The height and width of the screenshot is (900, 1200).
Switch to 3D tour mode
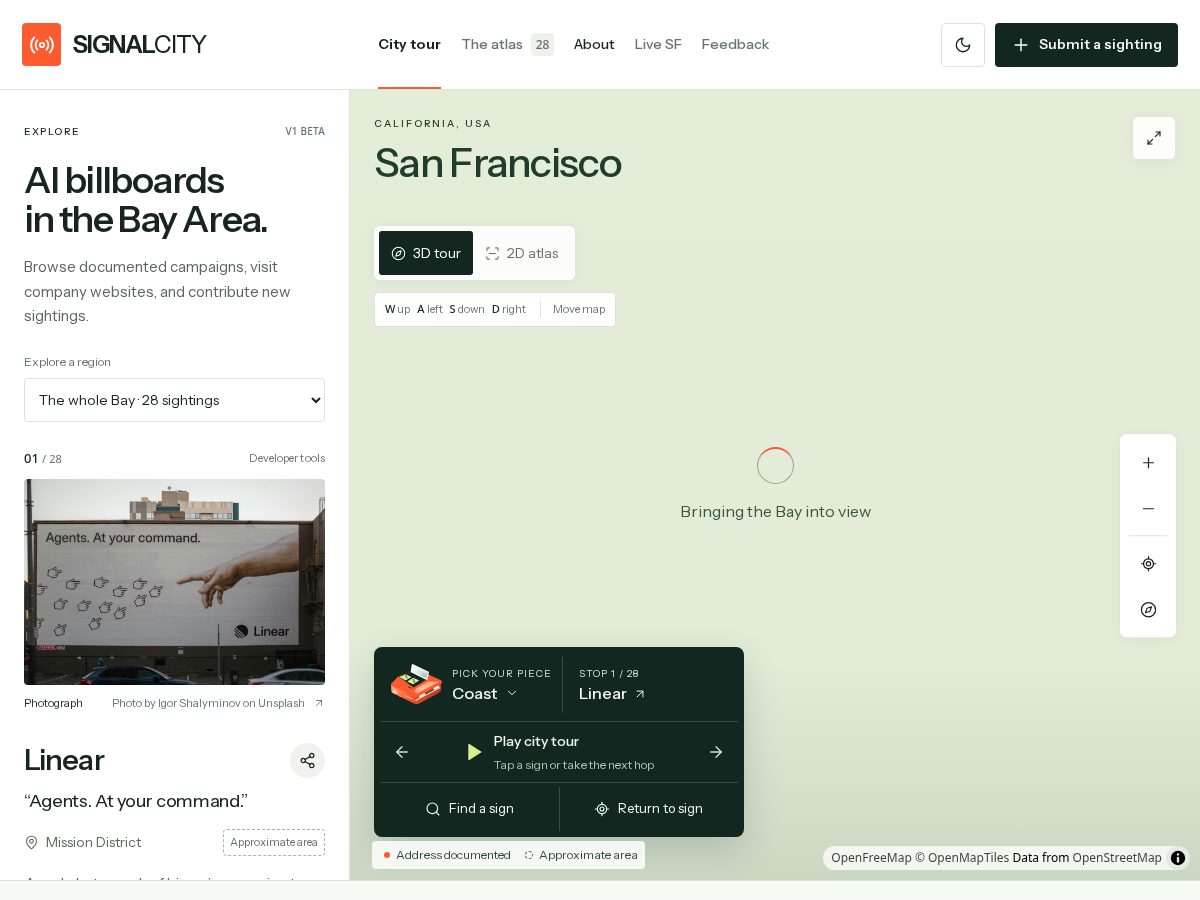pyautogui.click(x=426, y=253)
